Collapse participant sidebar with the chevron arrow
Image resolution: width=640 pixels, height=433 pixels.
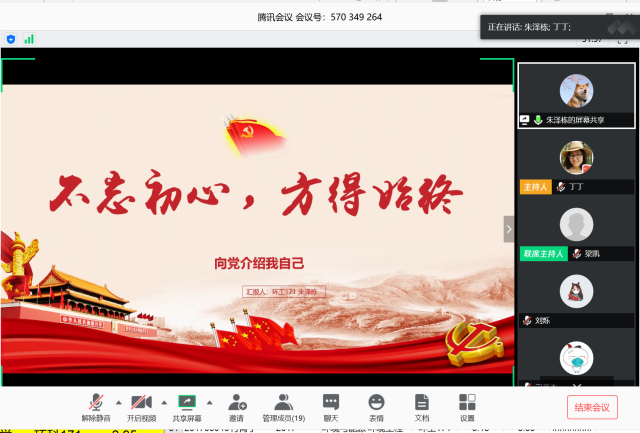[x=508, y=228]
